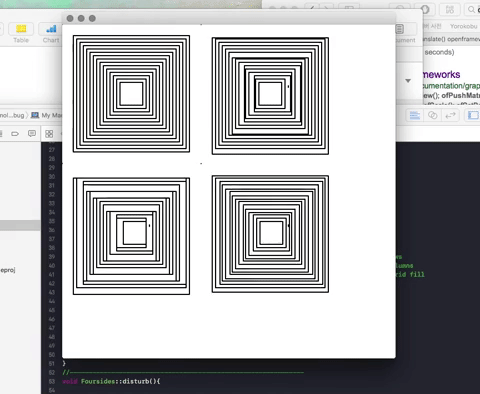Select the standard editor icon in Xcode
Screen dimensions: 480x394
pyautogui.click(x=415, y=115)
